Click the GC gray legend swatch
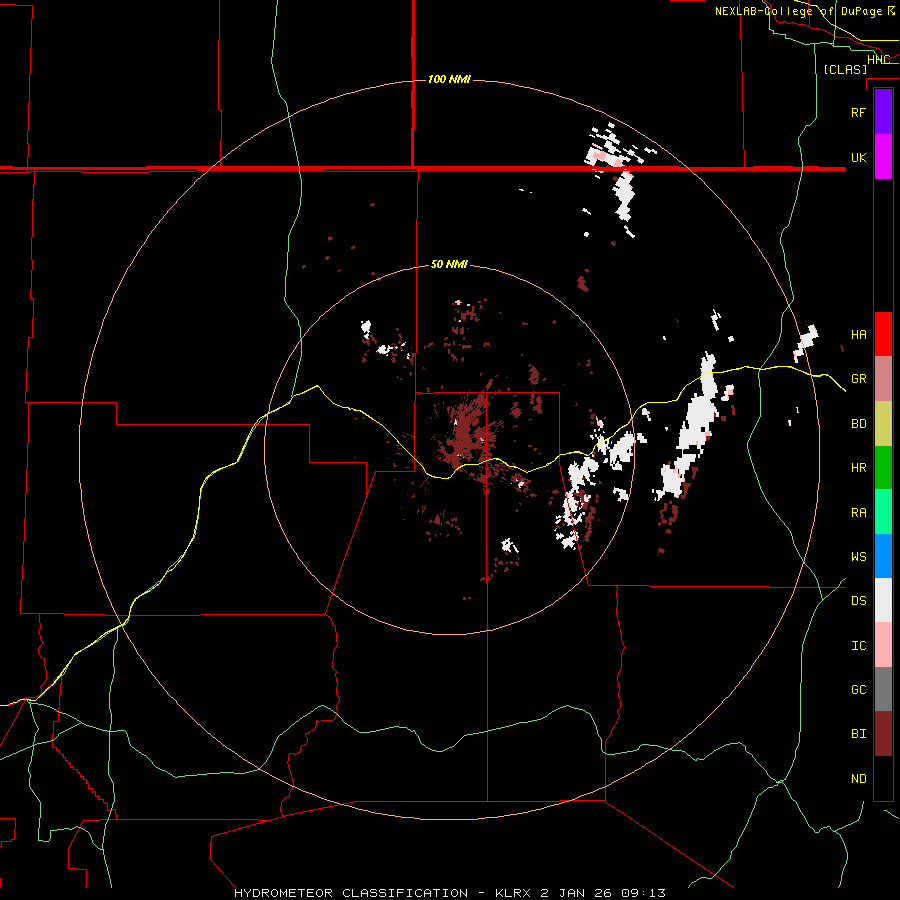This screenshot has height=900, width=900. click(883, 689)
